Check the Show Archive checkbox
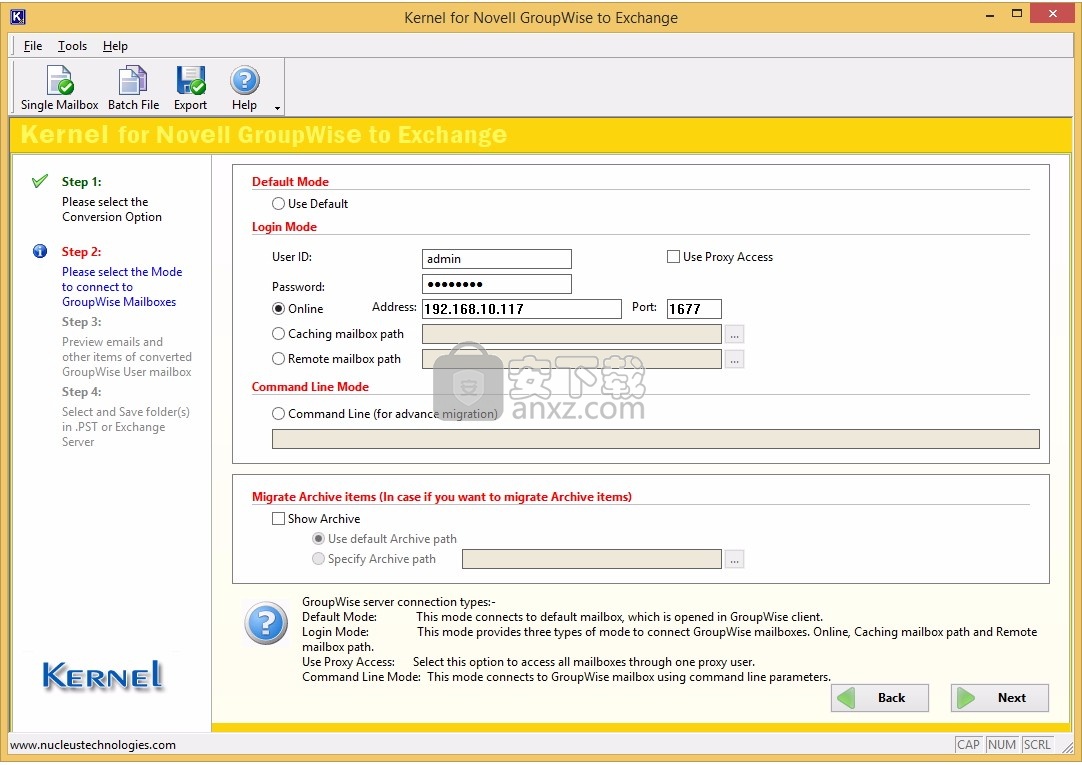1082x765 pixels. 278,519
